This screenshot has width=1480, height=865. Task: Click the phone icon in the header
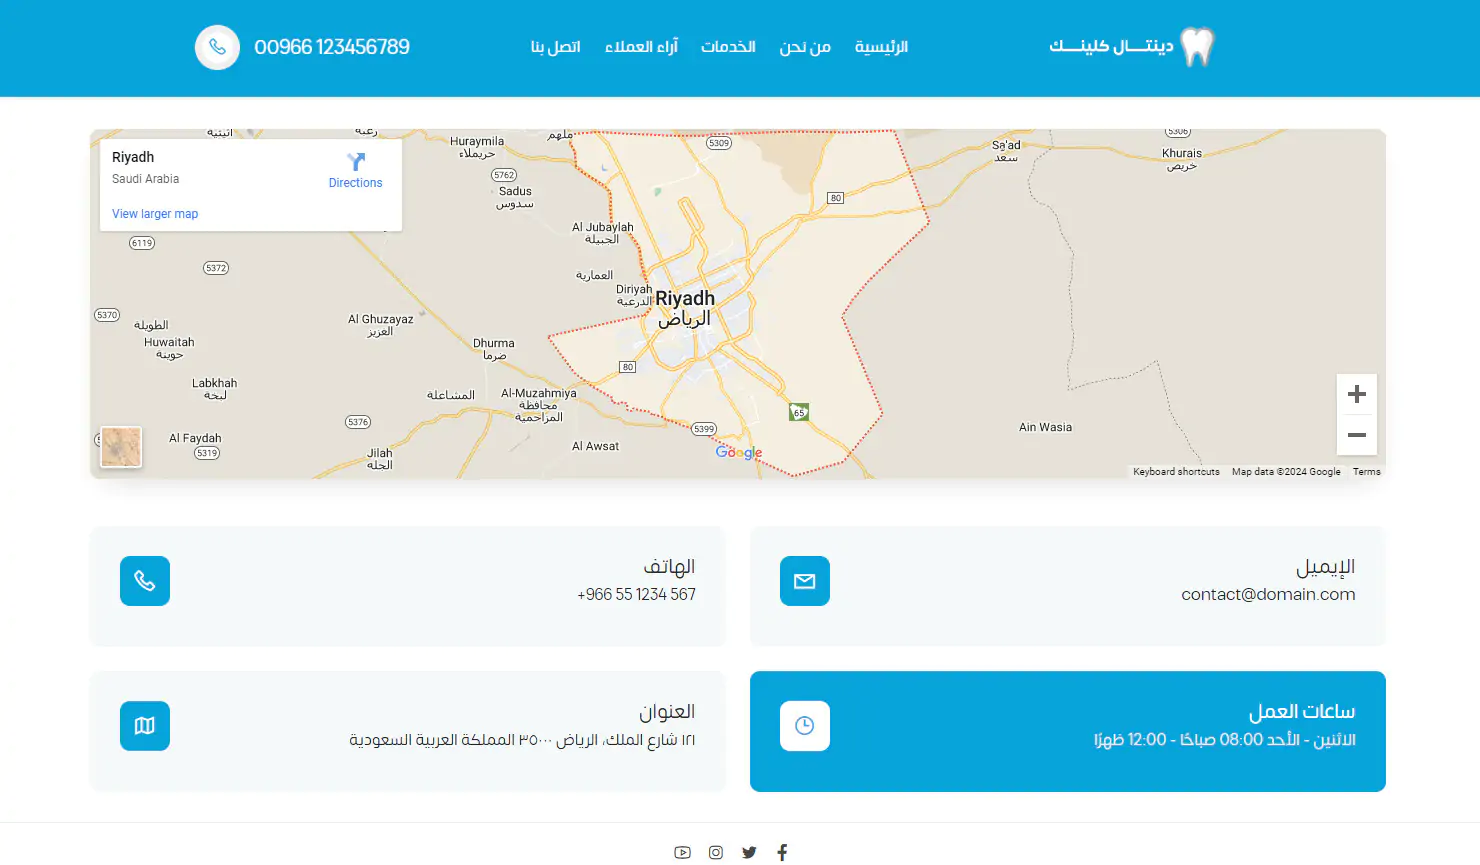point(217,47)
